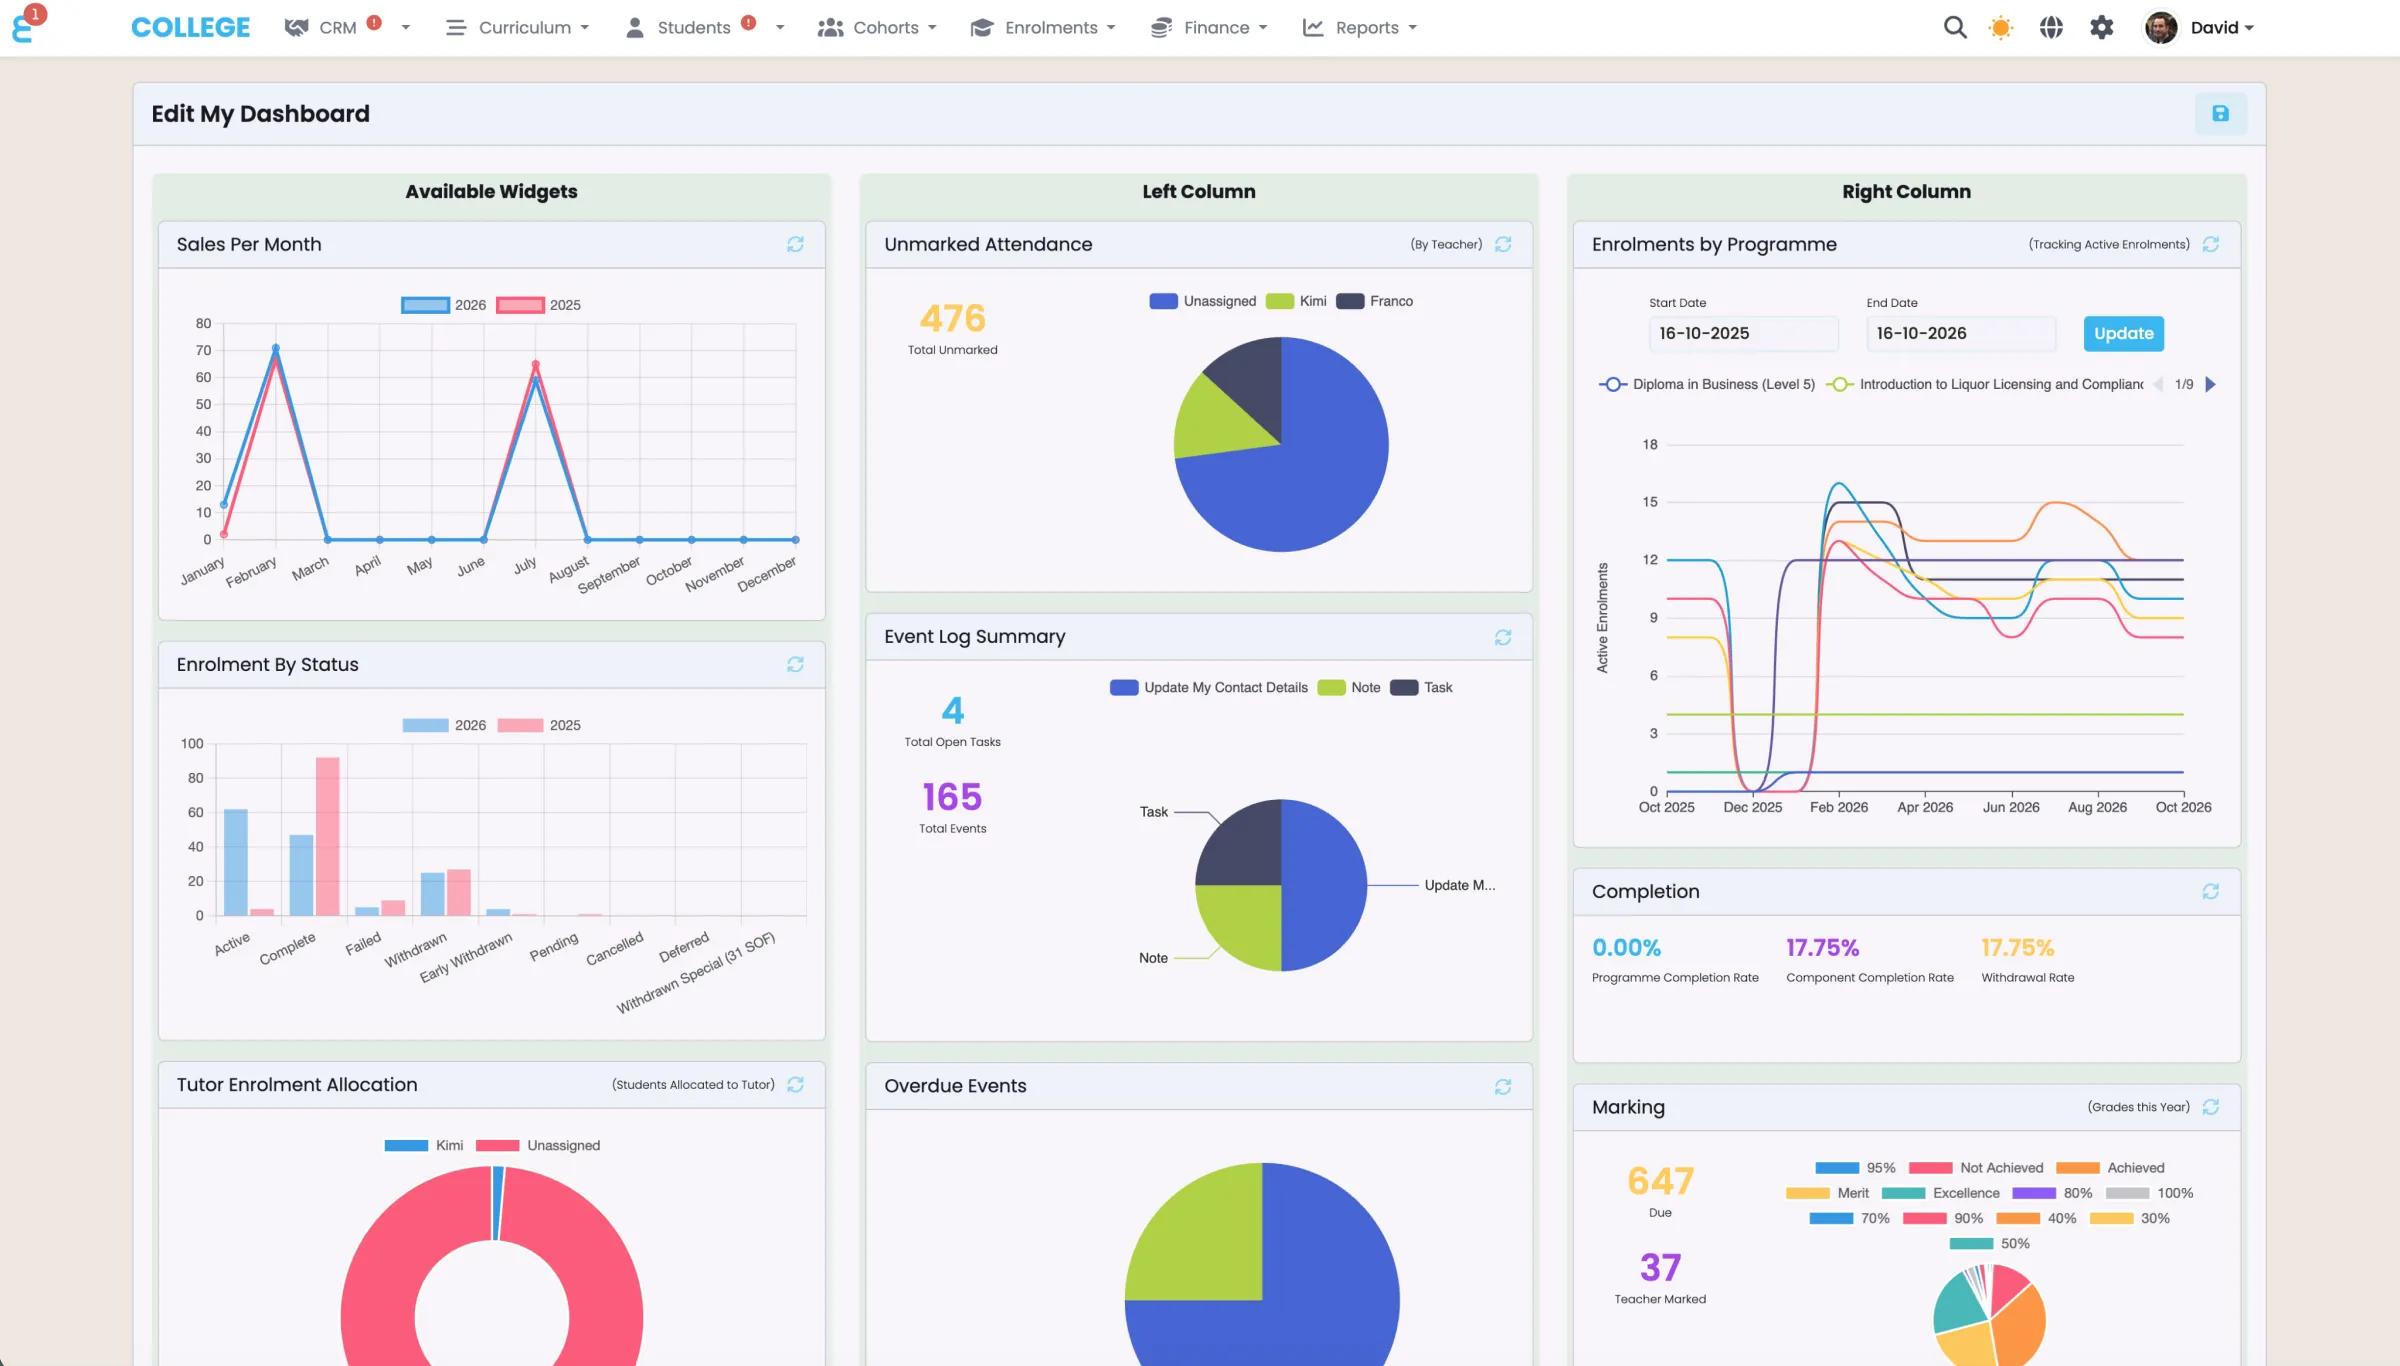
Task: Refresh the Event Log Summary widget
Action: click(1502, 637)
